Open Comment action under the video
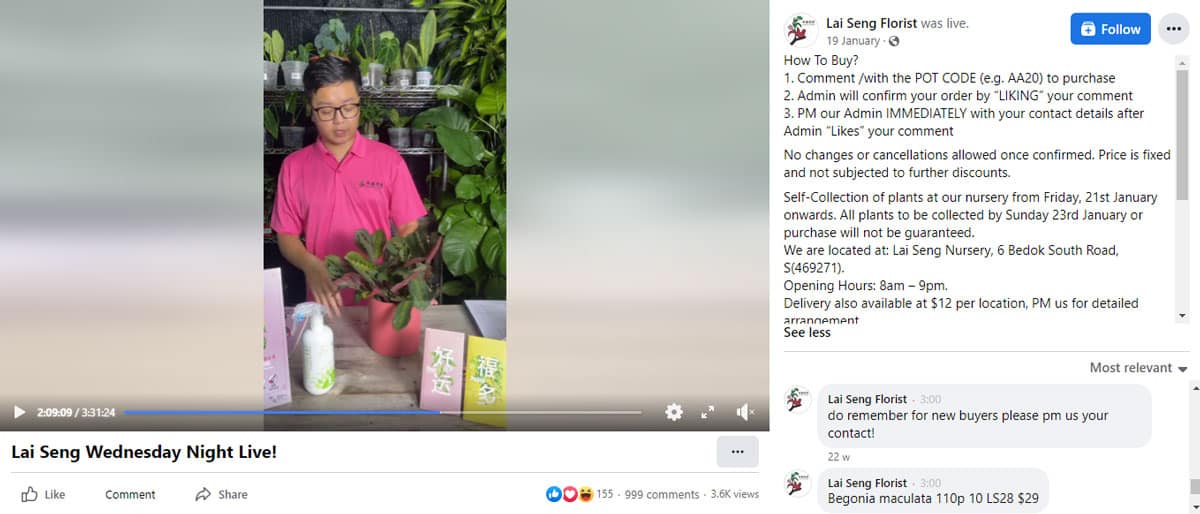1200x514 pixels. (130, 494)
